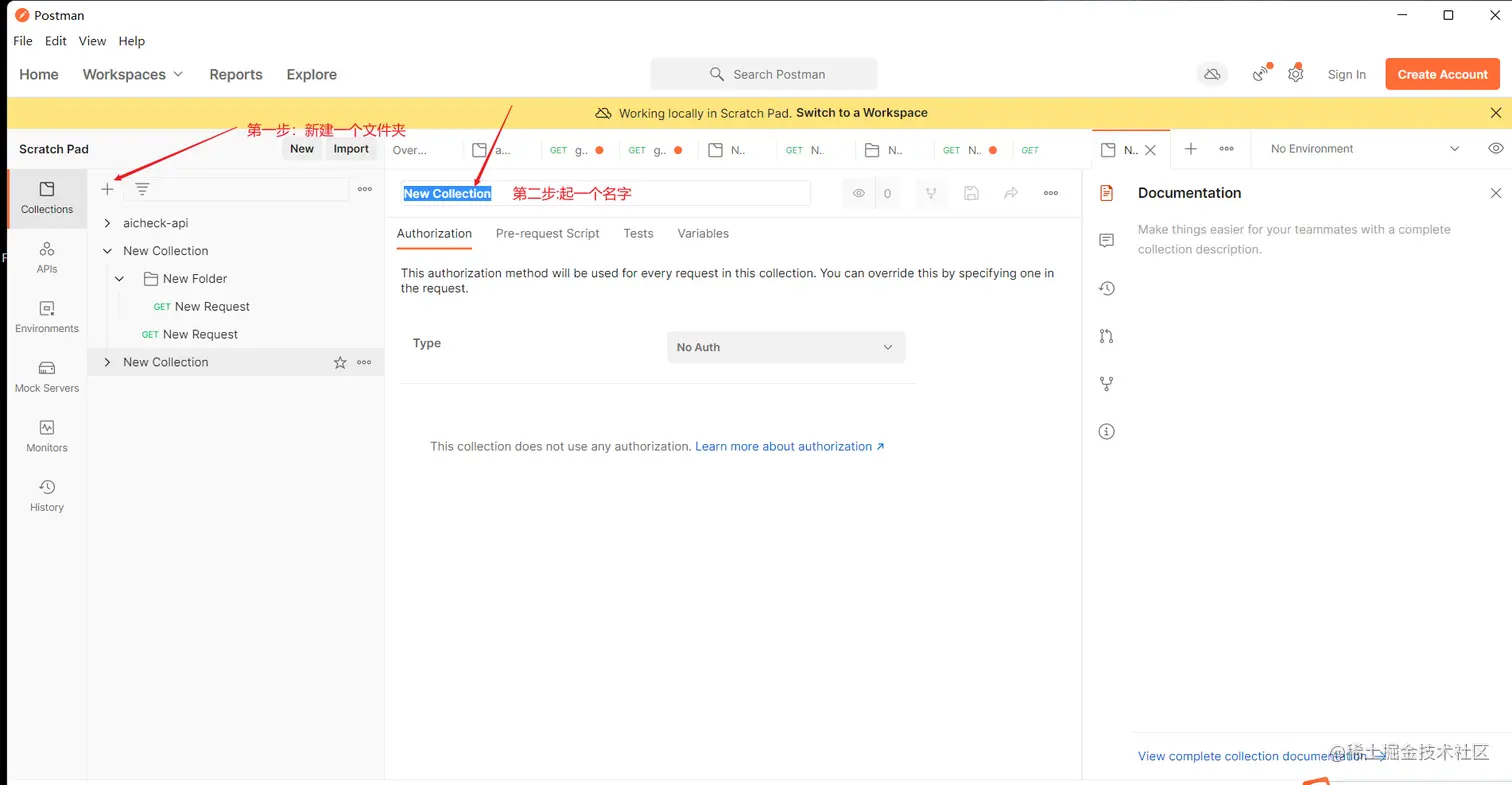Viewport: 1512px width, 785px height.
Task: Open the File menu
Action: [x=23, y=41]
